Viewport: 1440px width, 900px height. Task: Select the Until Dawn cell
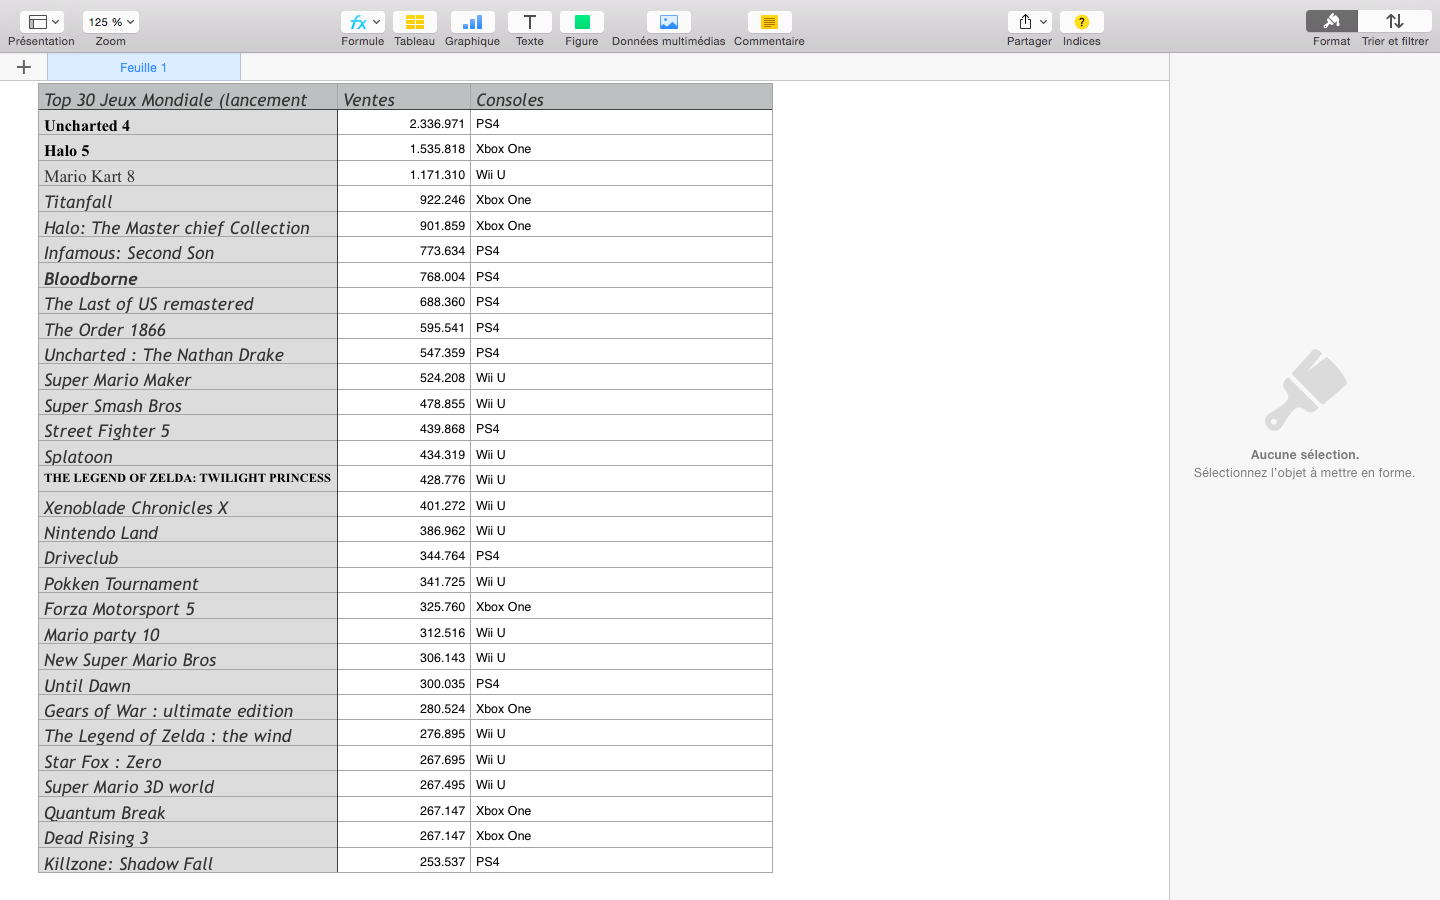[x=188, y=683]
